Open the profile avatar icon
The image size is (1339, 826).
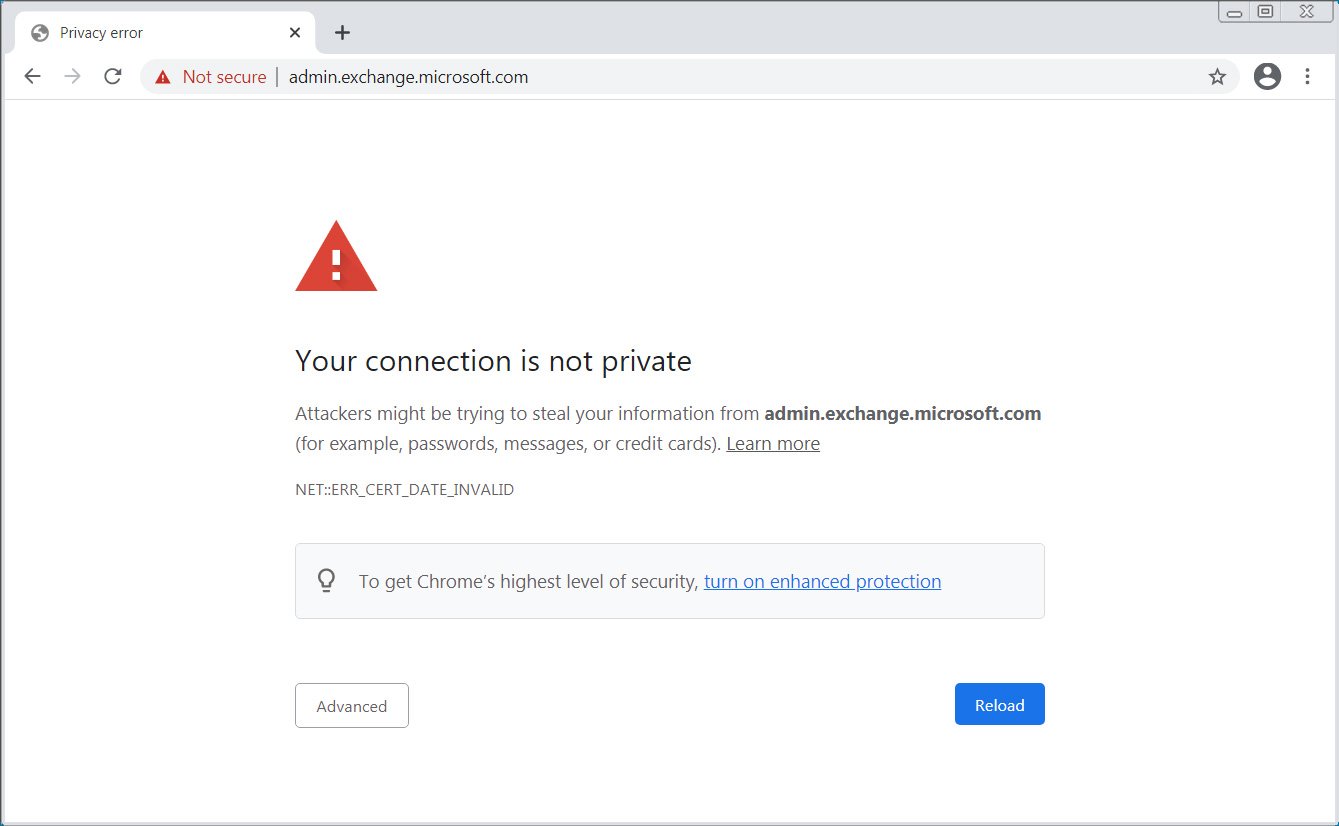[1267, 77]
